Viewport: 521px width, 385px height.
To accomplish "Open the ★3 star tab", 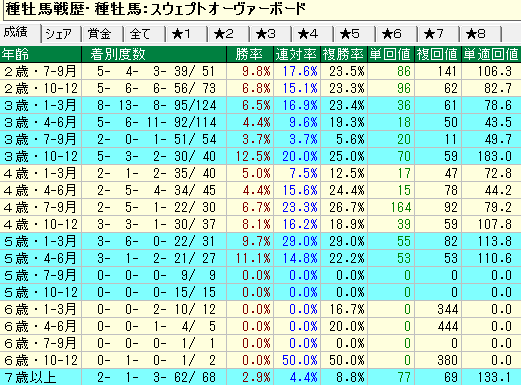I will [270, 34].
